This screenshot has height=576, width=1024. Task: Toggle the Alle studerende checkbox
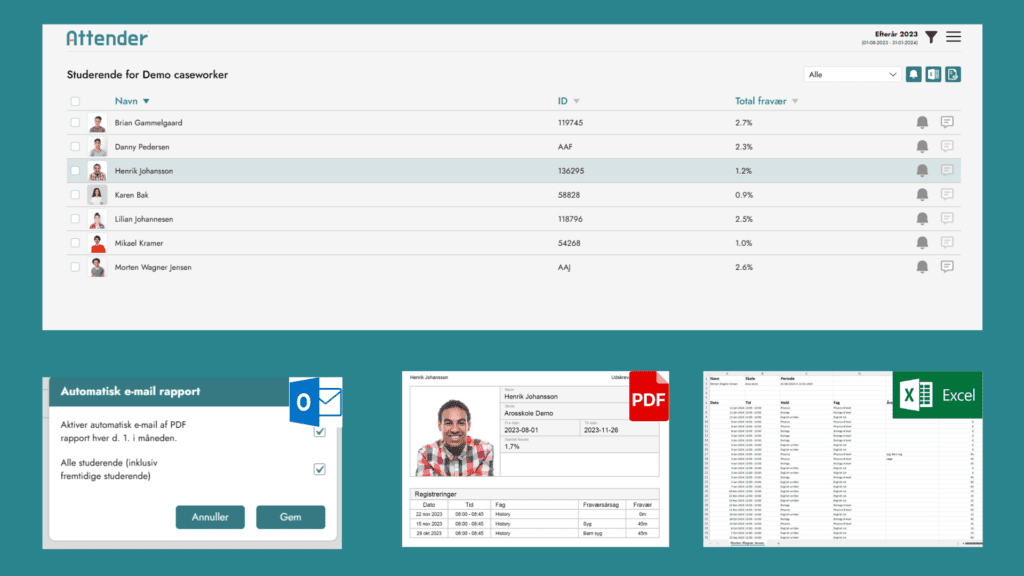pos(320,469)
